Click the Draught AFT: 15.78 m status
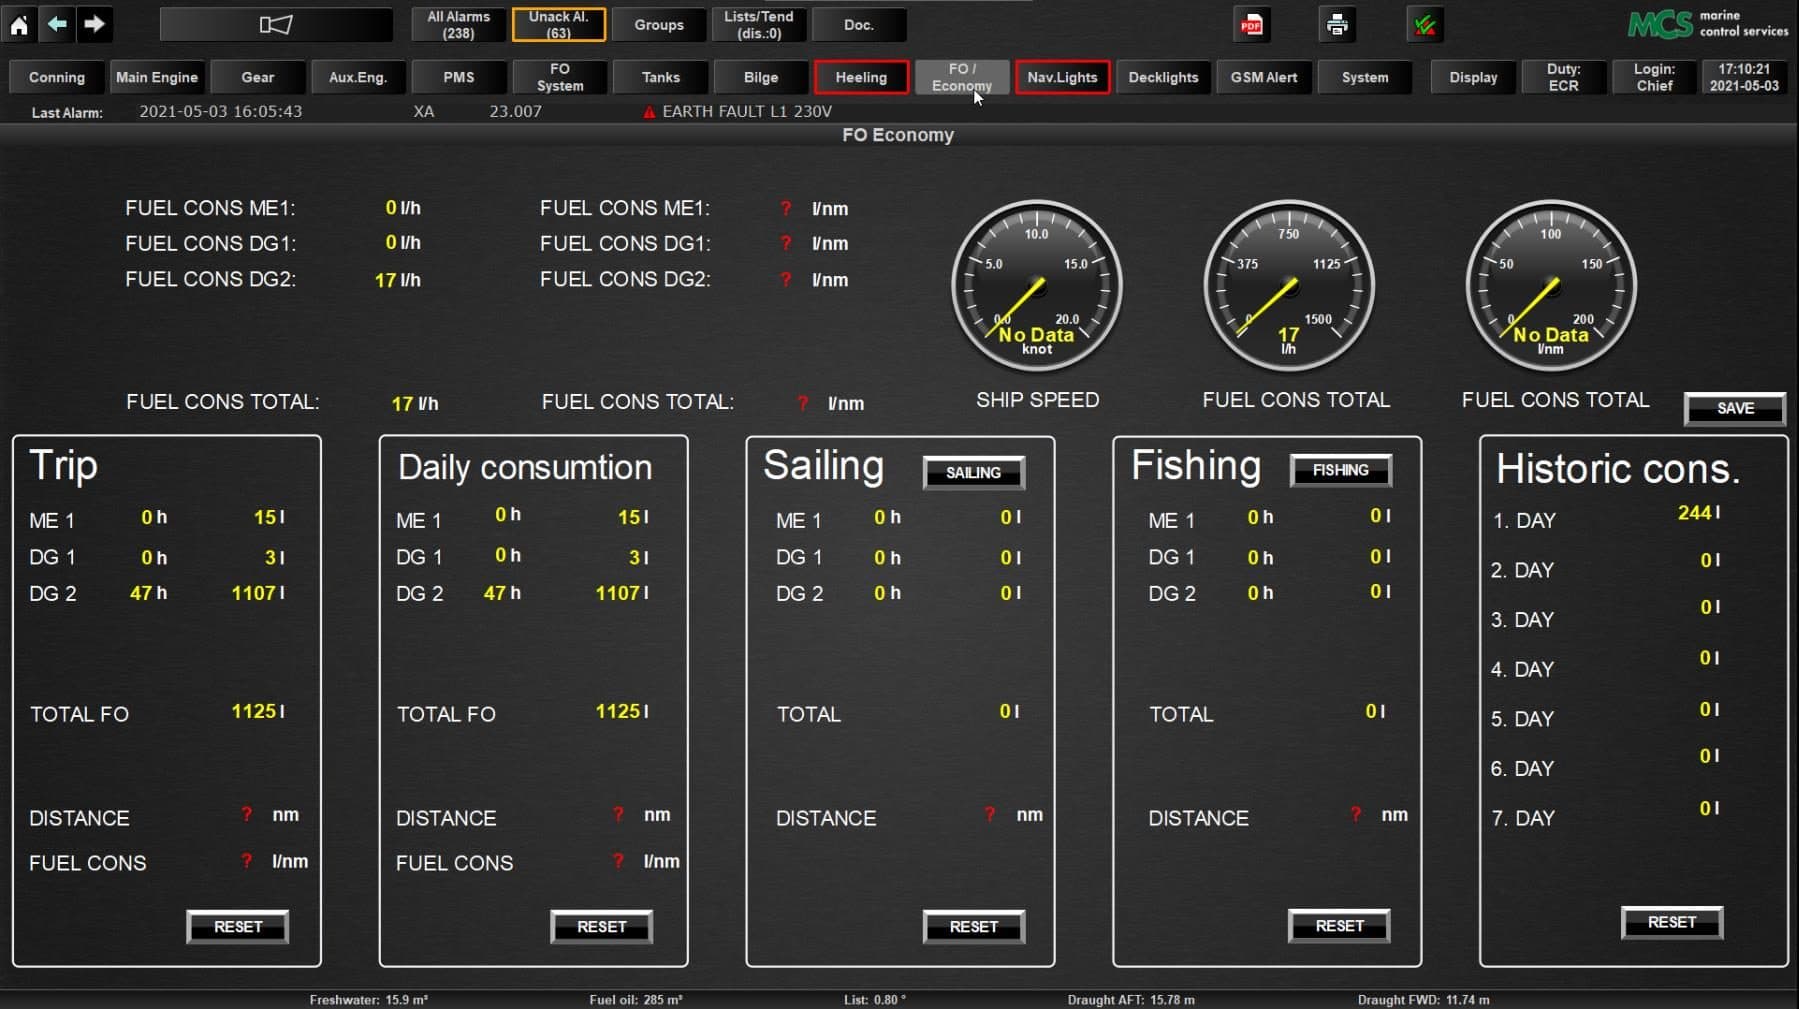The height and width of the screenshot is (1009, 1799). (x=1131, y=1000)
